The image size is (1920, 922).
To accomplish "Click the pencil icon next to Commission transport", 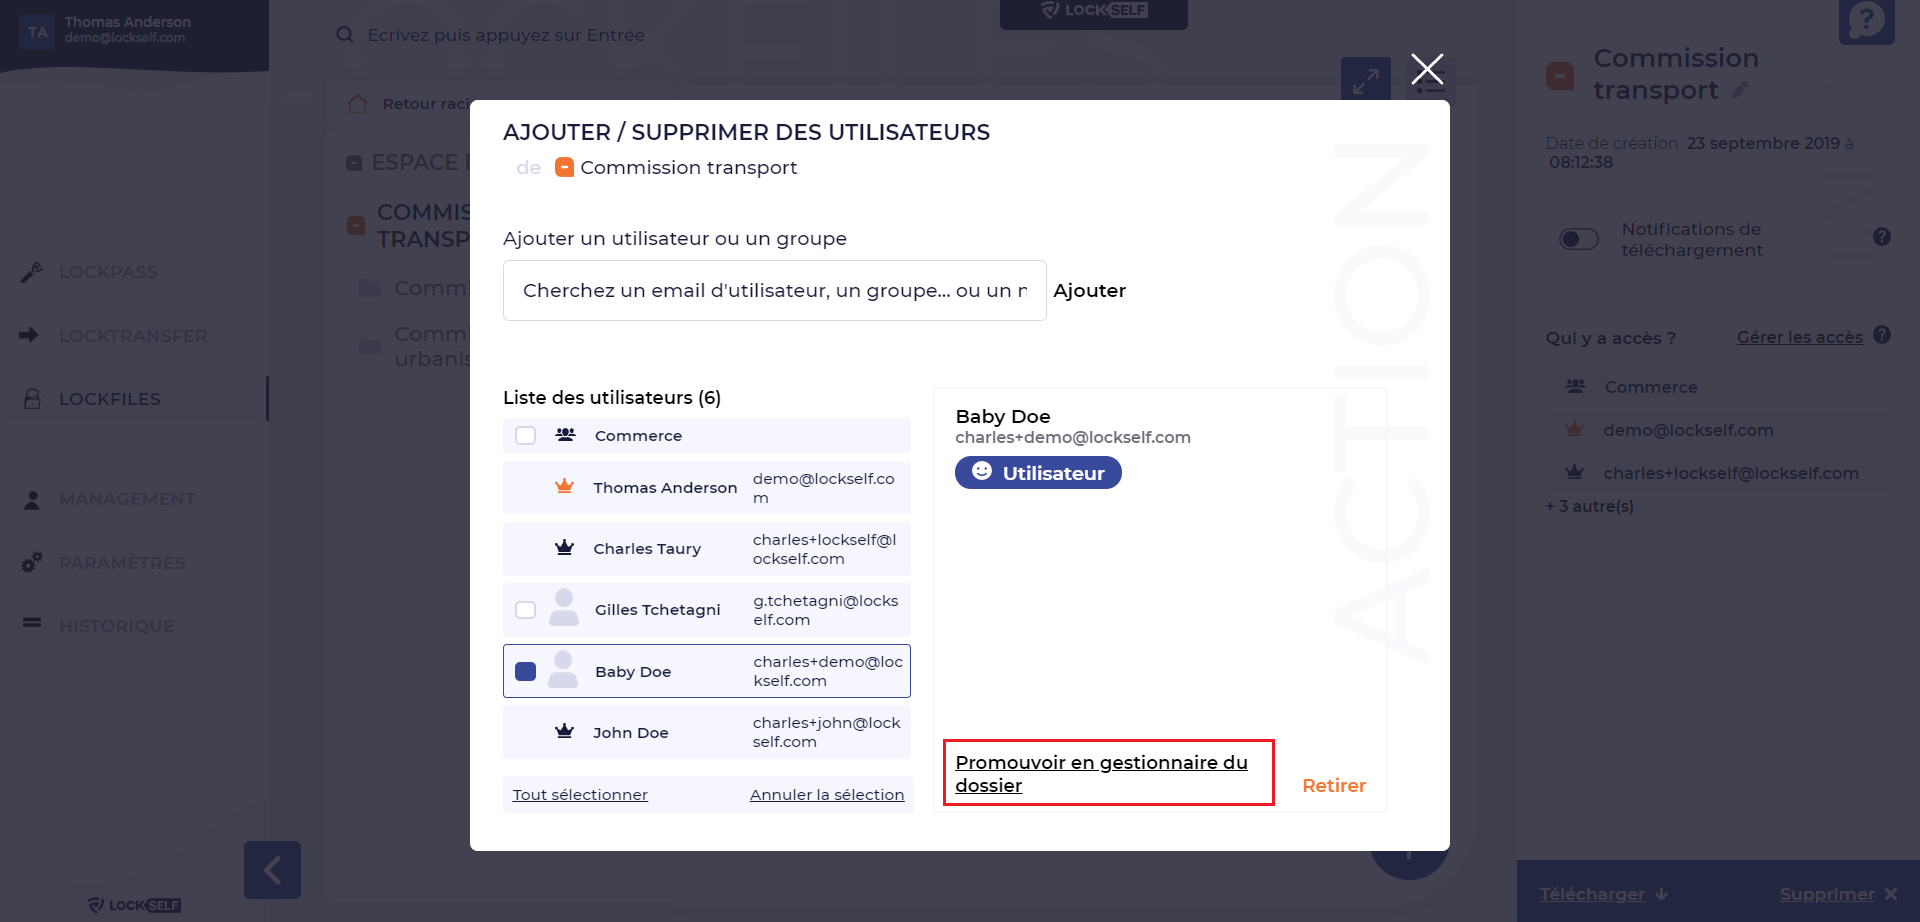I will [x=1740, y=91].
